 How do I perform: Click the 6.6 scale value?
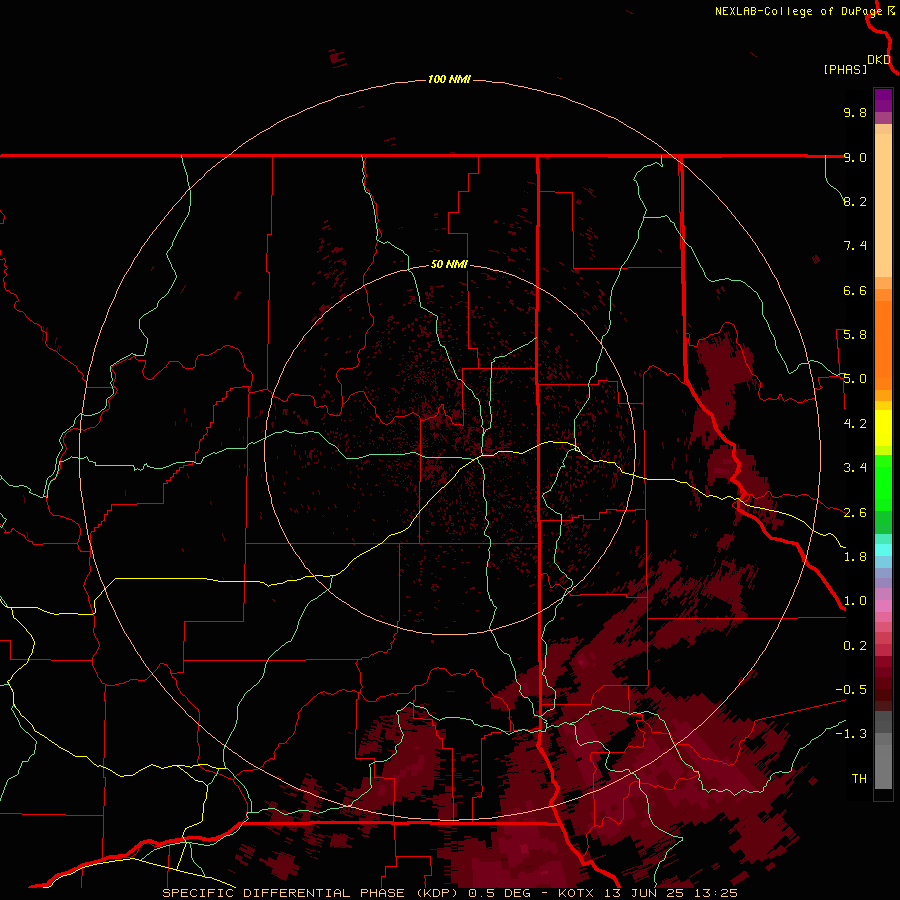pyautogui.click(x=855, y=290)
